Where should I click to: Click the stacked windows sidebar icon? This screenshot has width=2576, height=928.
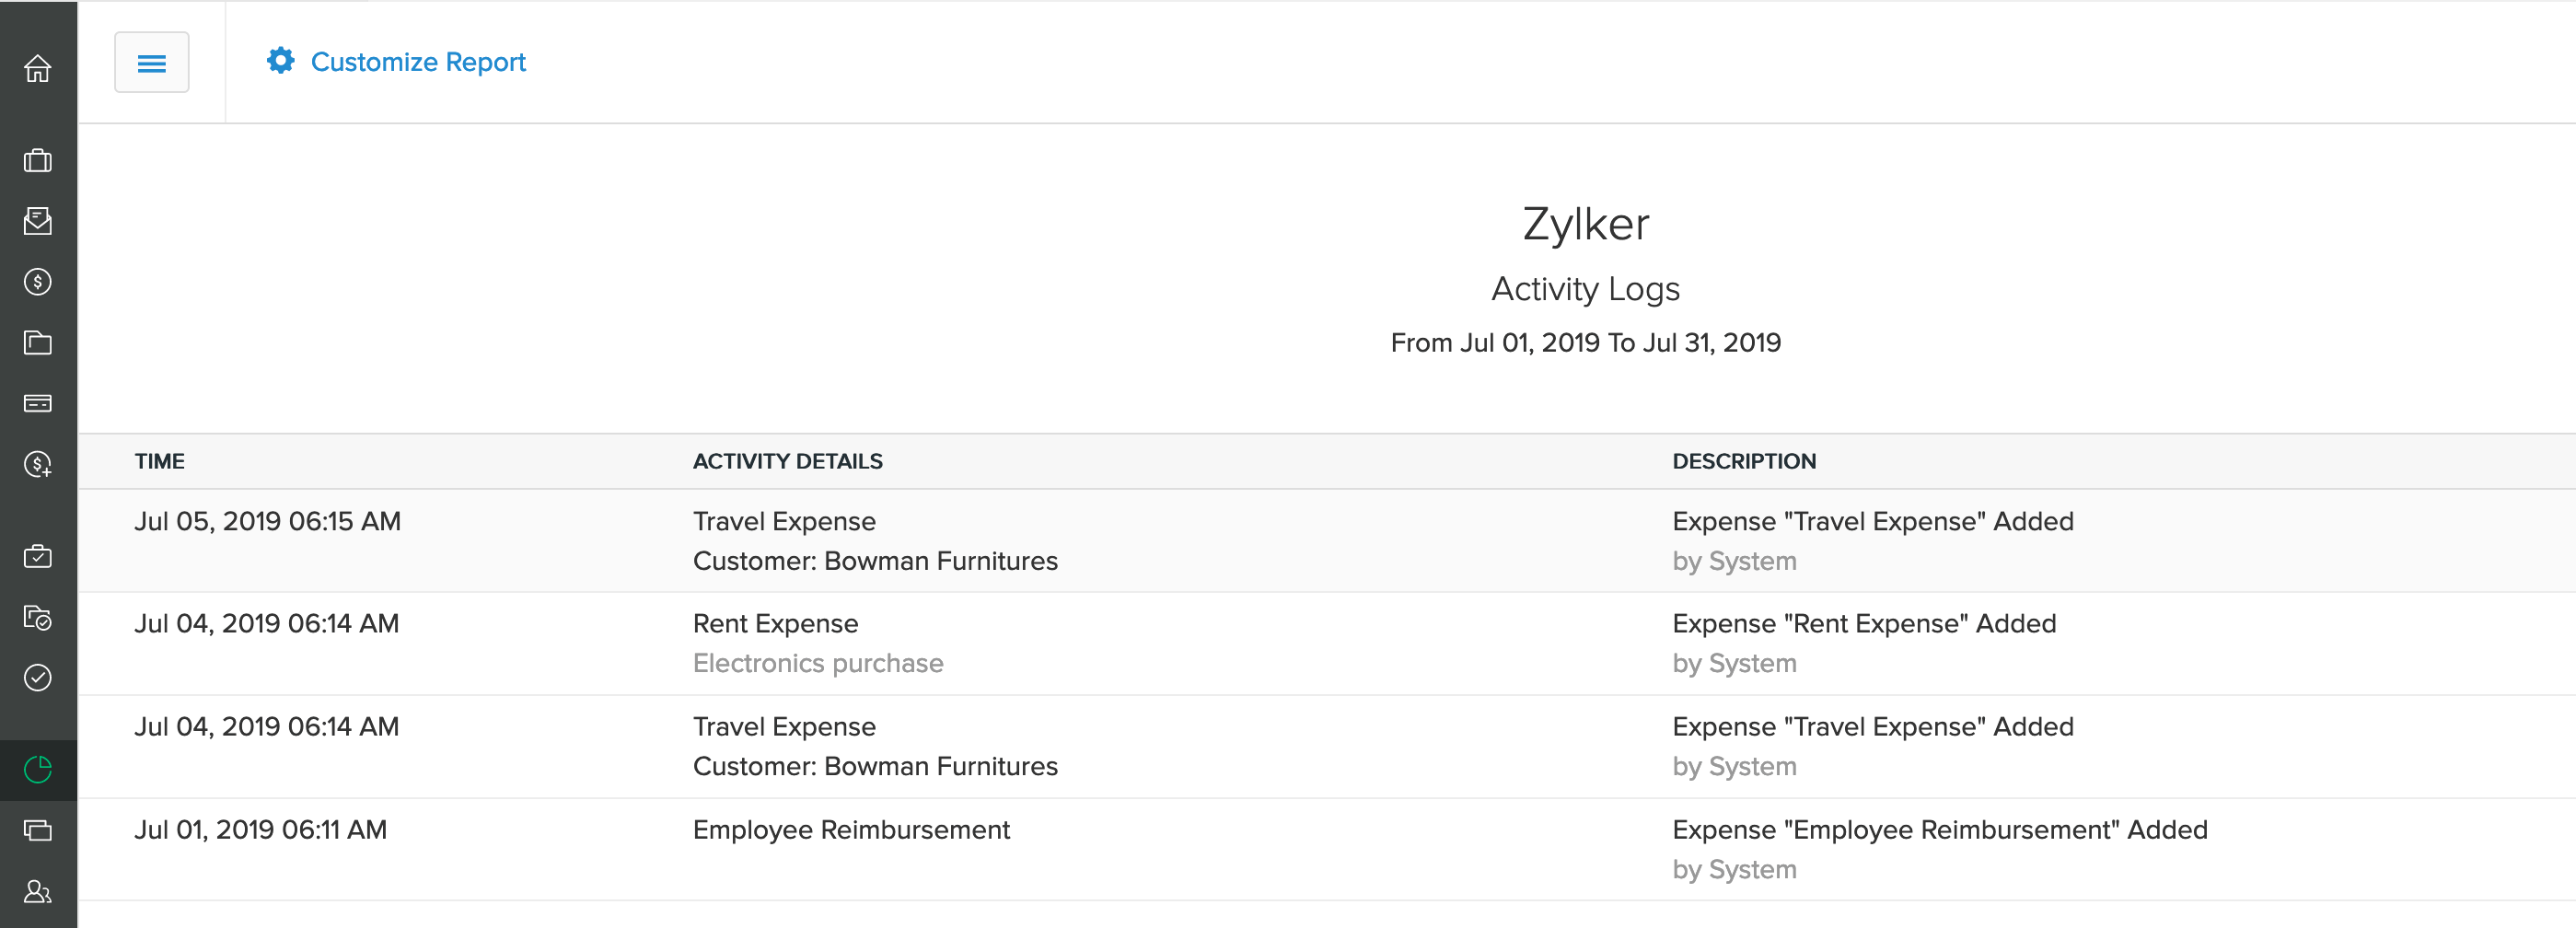38,830
